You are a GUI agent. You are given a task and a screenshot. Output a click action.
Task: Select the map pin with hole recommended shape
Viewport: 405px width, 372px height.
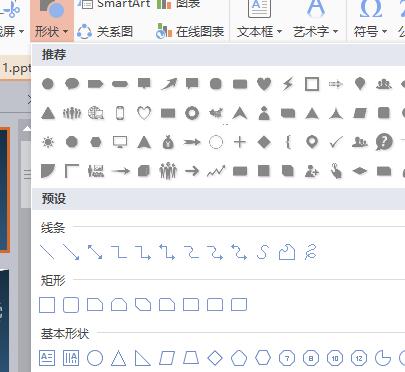tap(312, 142)
